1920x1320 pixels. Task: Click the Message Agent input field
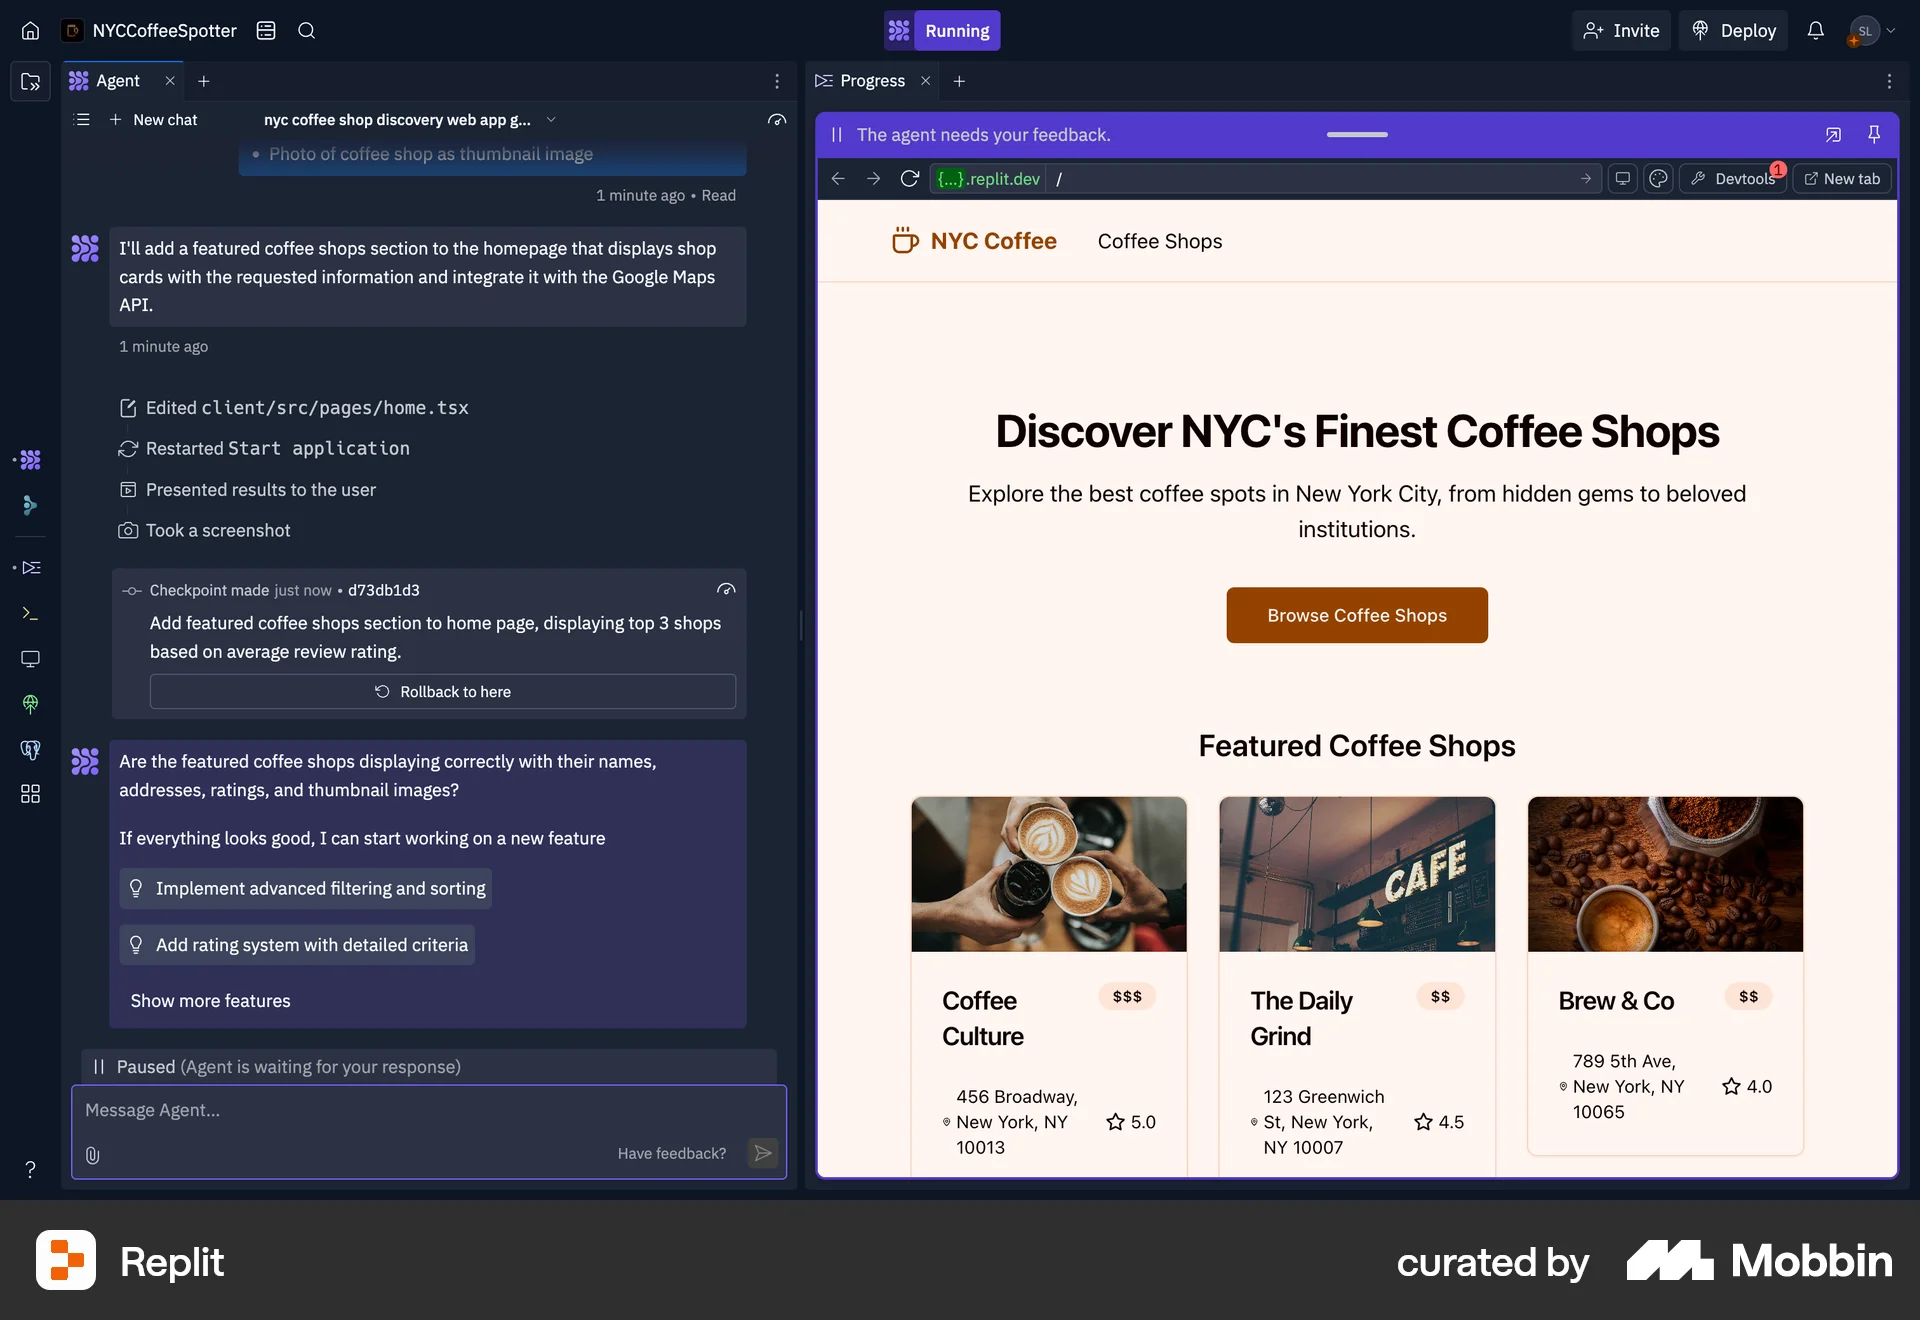pos(428,1109)
